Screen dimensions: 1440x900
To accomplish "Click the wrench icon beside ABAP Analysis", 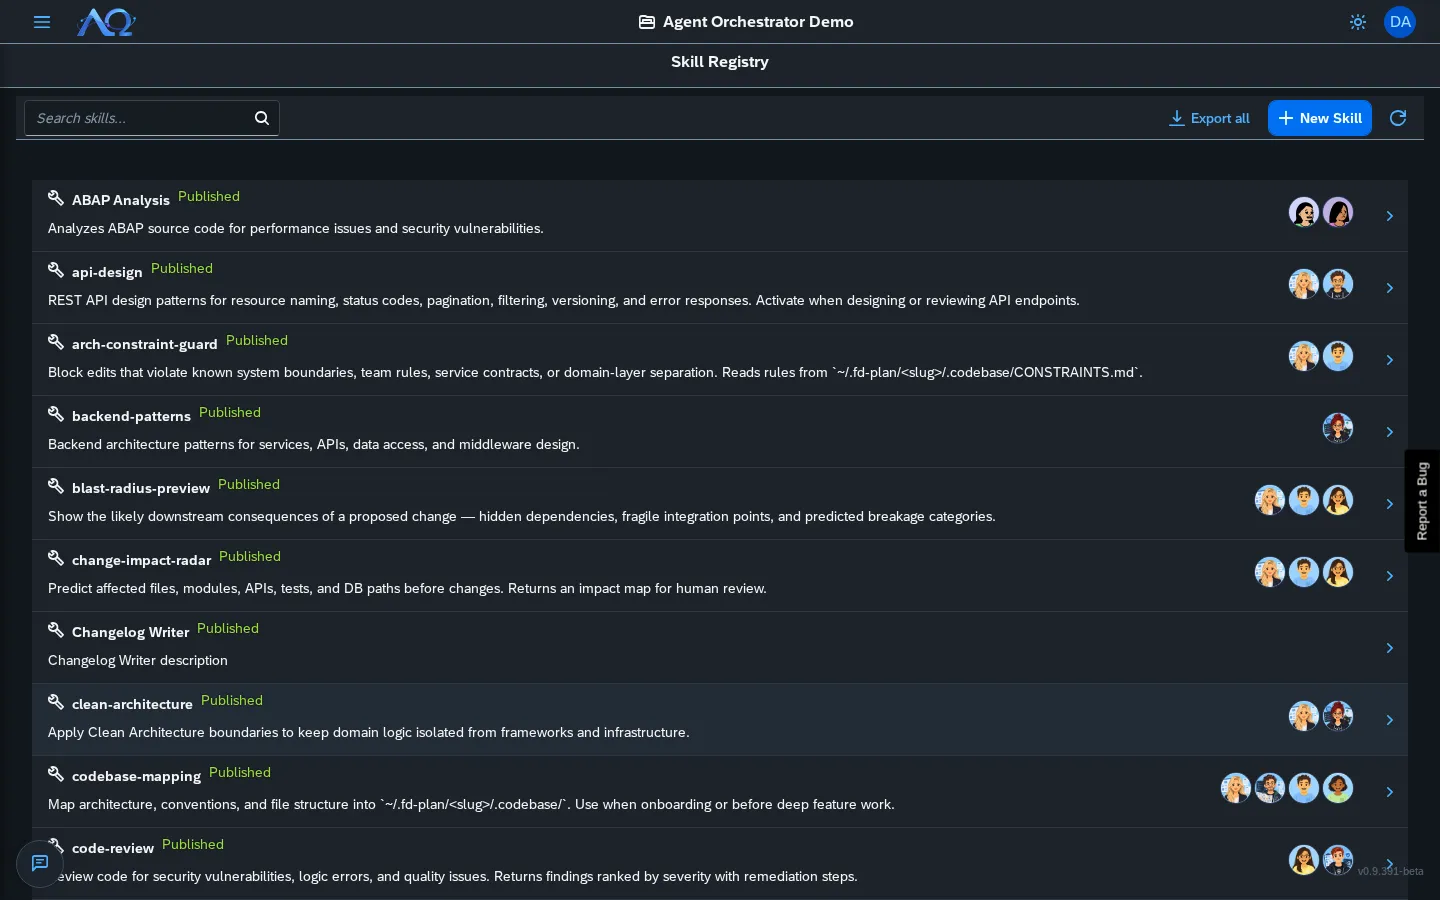I will pyautogui.click(x=56, y=198).
